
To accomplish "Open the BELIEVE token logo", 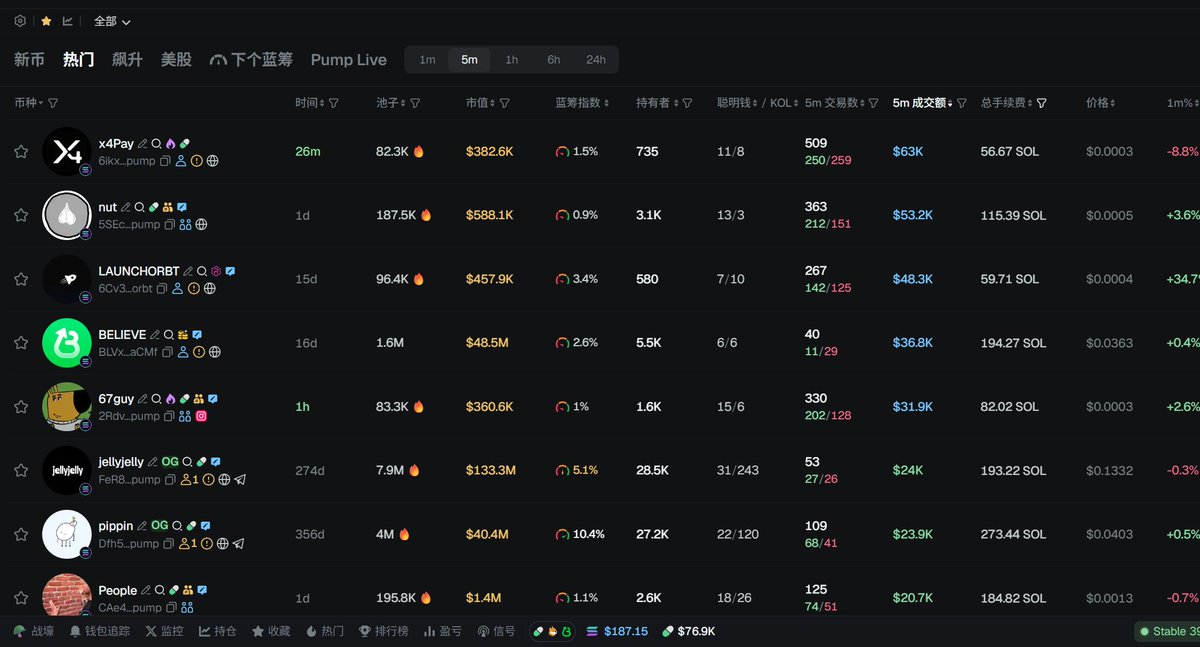I will coord(67,343).
